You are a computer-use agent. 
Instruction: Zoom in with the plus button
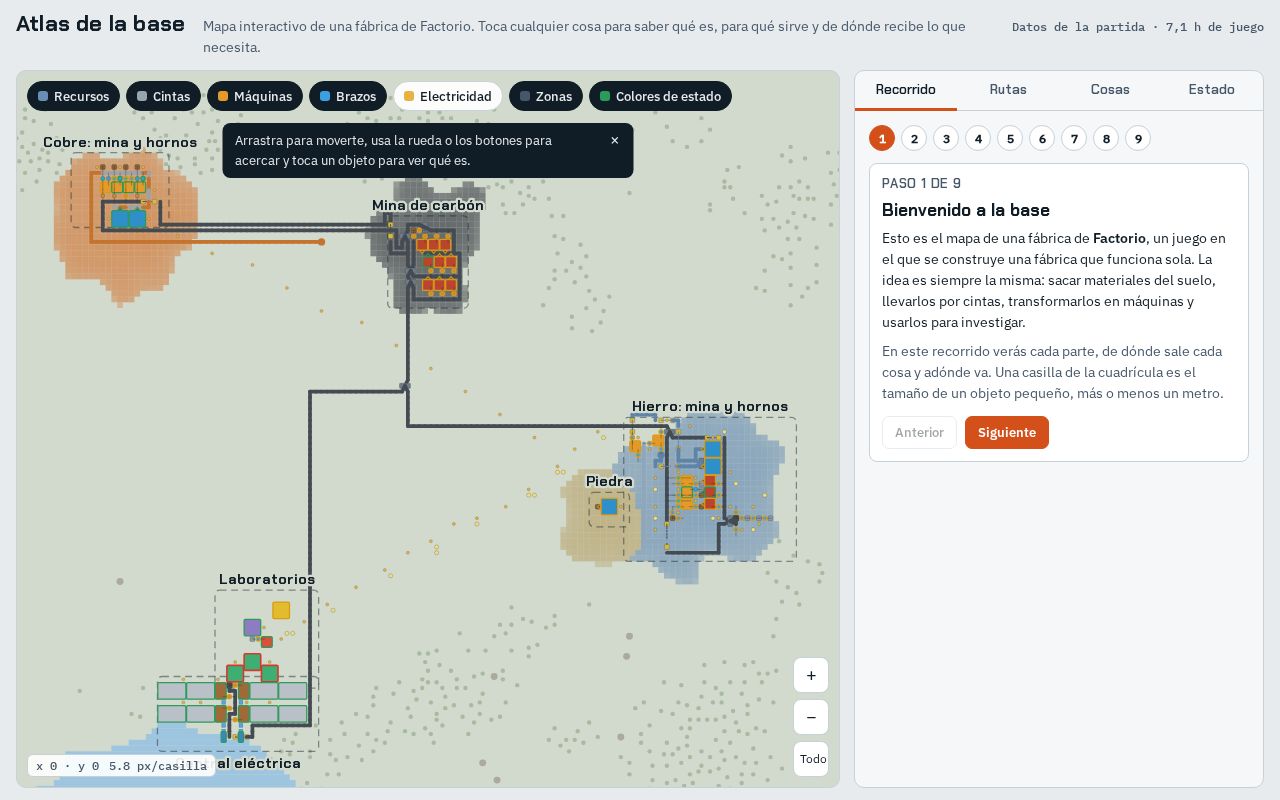pyautogui.click(x=811, y=675)
